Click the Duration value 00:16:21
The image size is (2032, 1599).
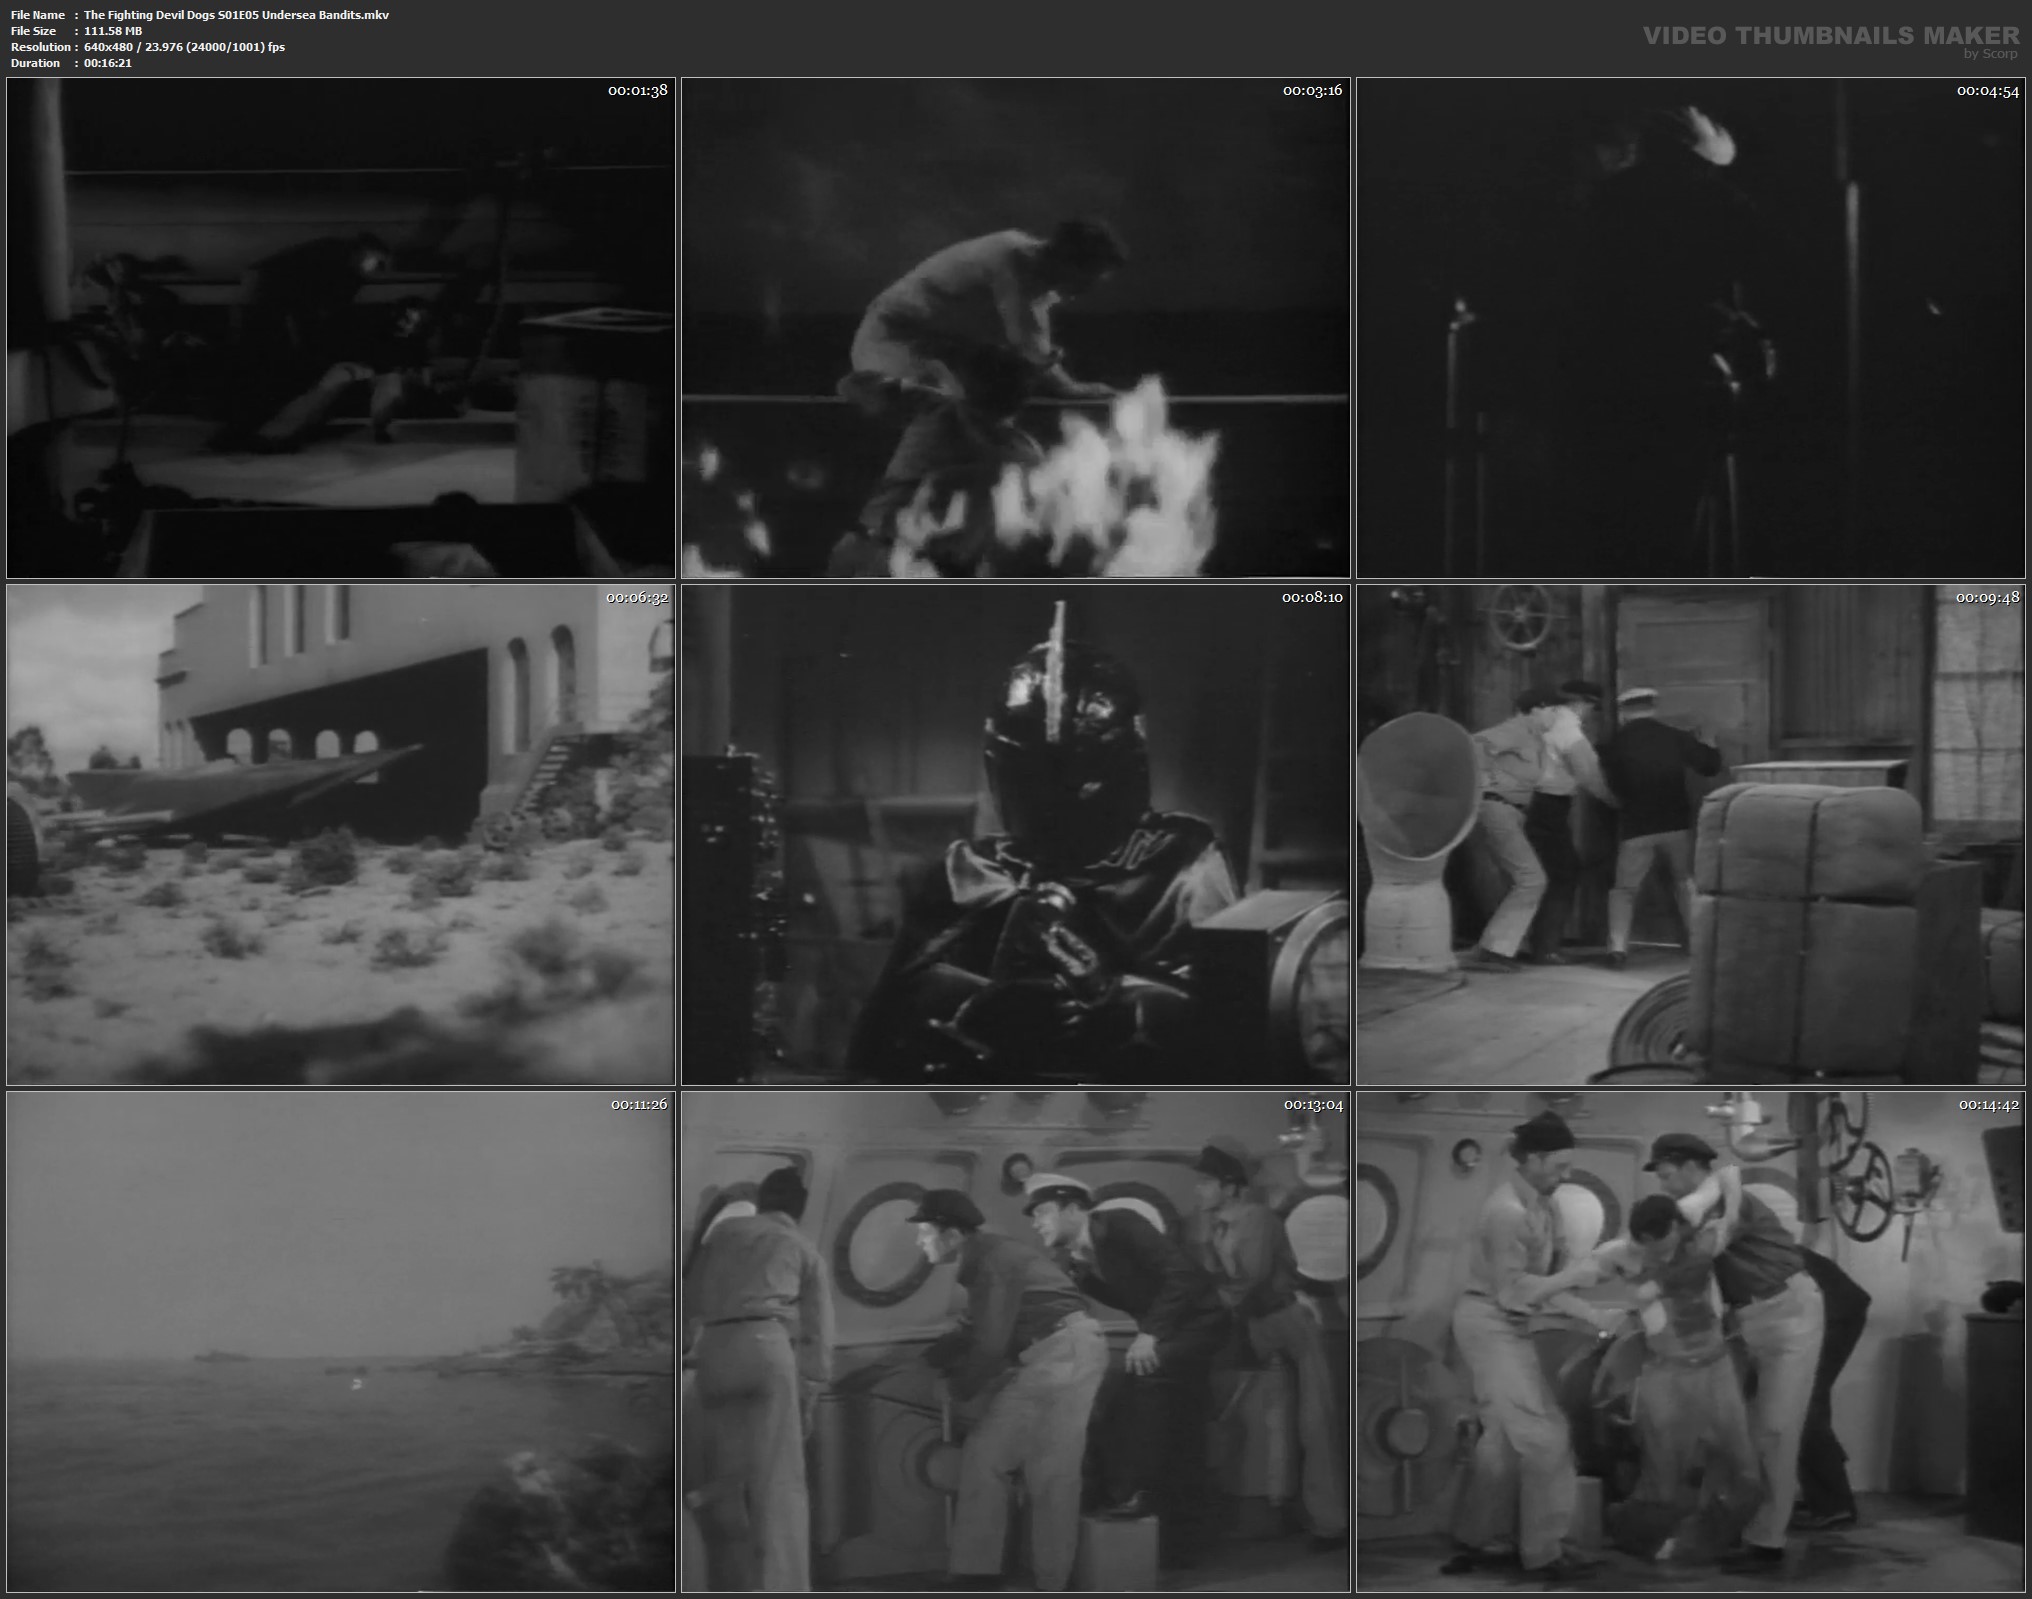click(108, 63)
